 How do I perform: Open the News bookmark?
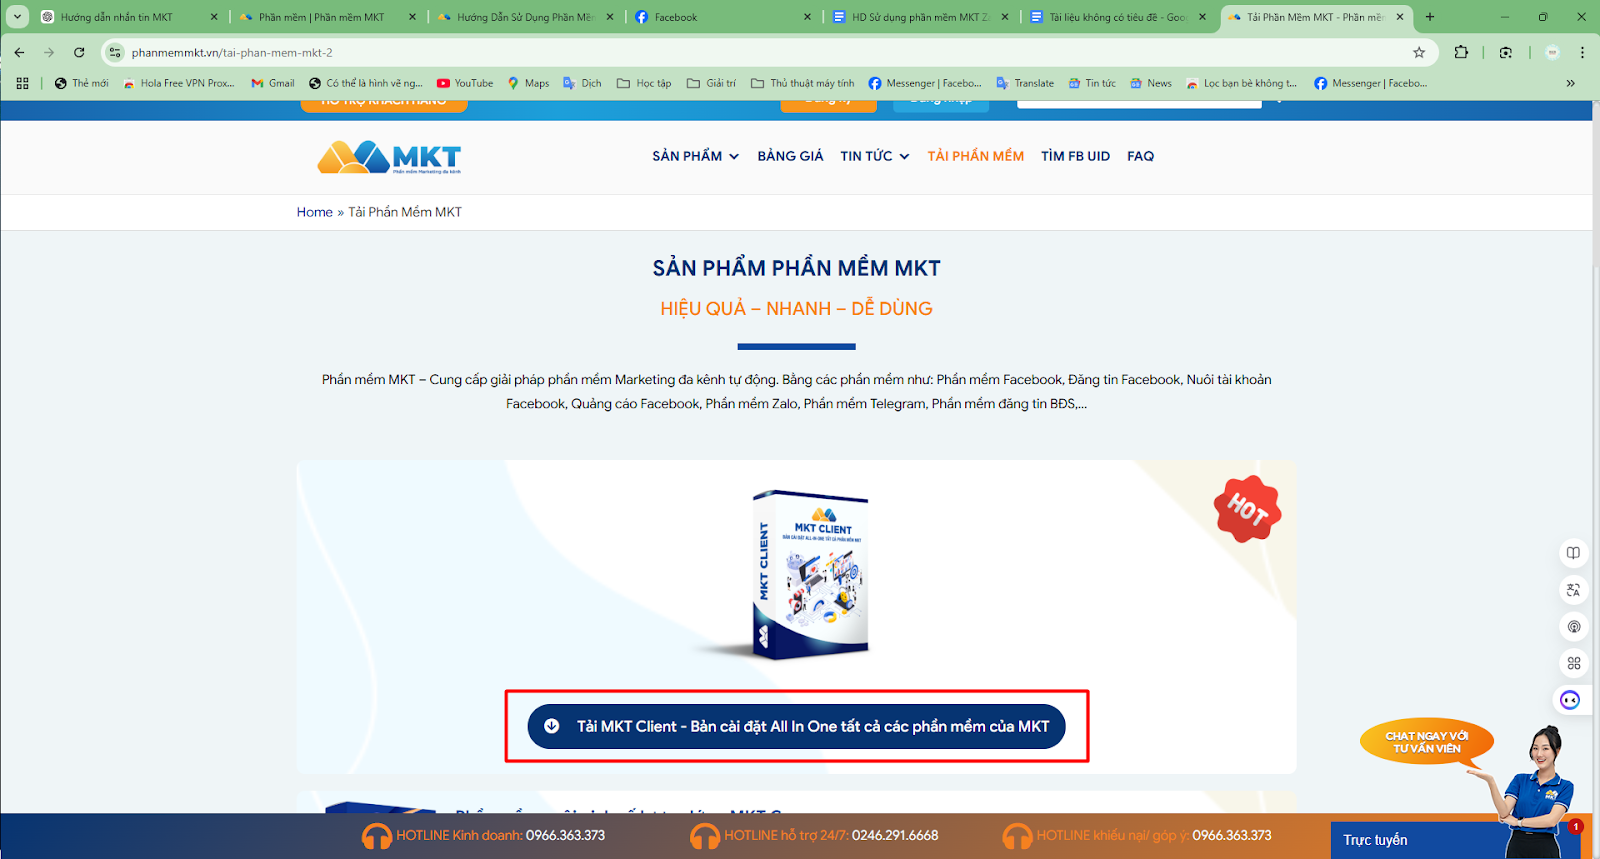coord(1151,83)
